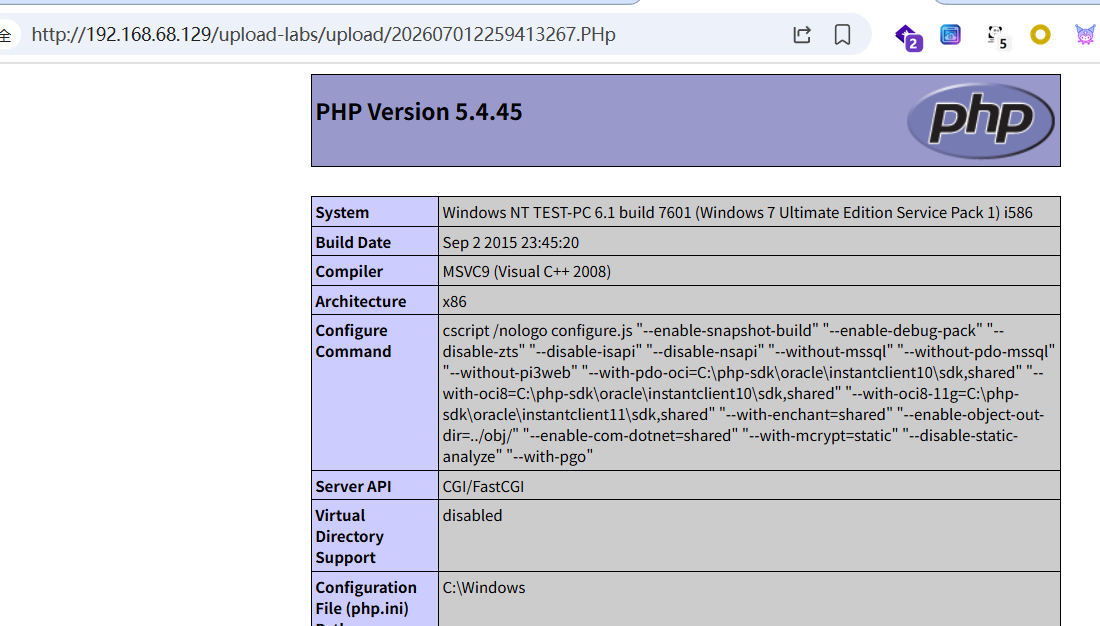The width and height of the screenshot is (1100, 626).
Task: Open the purple cat face extension icon
Action: click(x=1085, y=34)
